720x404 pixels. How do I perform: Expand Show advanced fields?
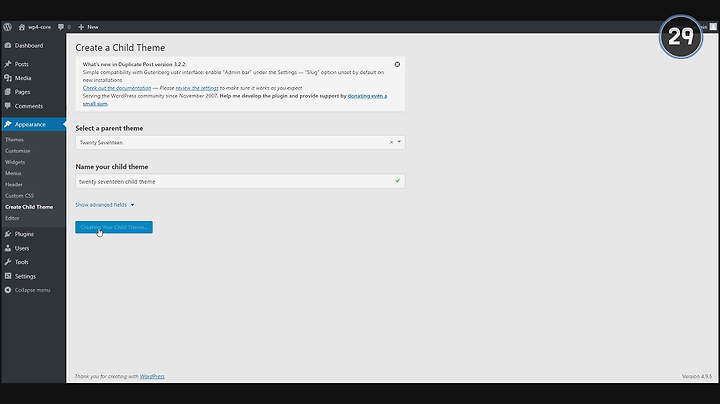tap(105, 205)
